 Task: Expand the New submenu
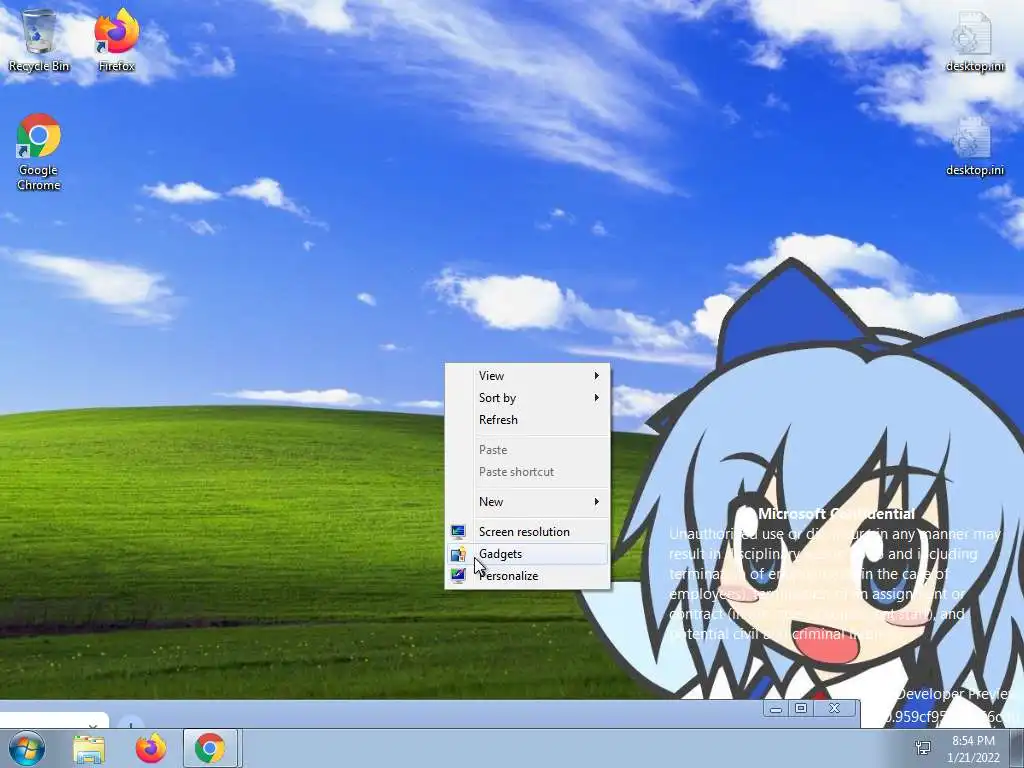[528, 502]
